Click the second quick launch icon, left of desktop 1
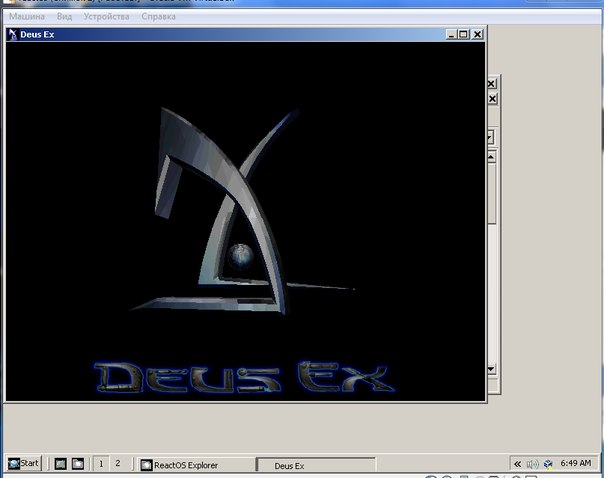 (x=78, y=464)
